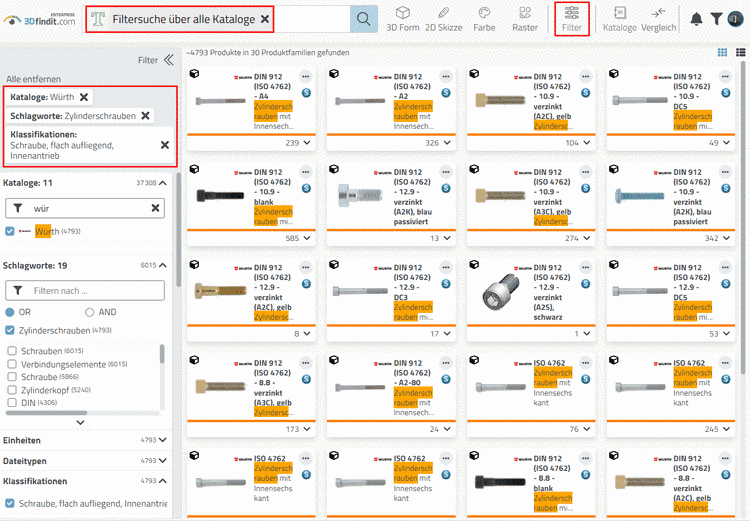Open the DIN 912 12.9 schwarz socket thumbnail
The height and width of the screenshot is (521, 750).
pyautogui.click(x=500, y=292)
